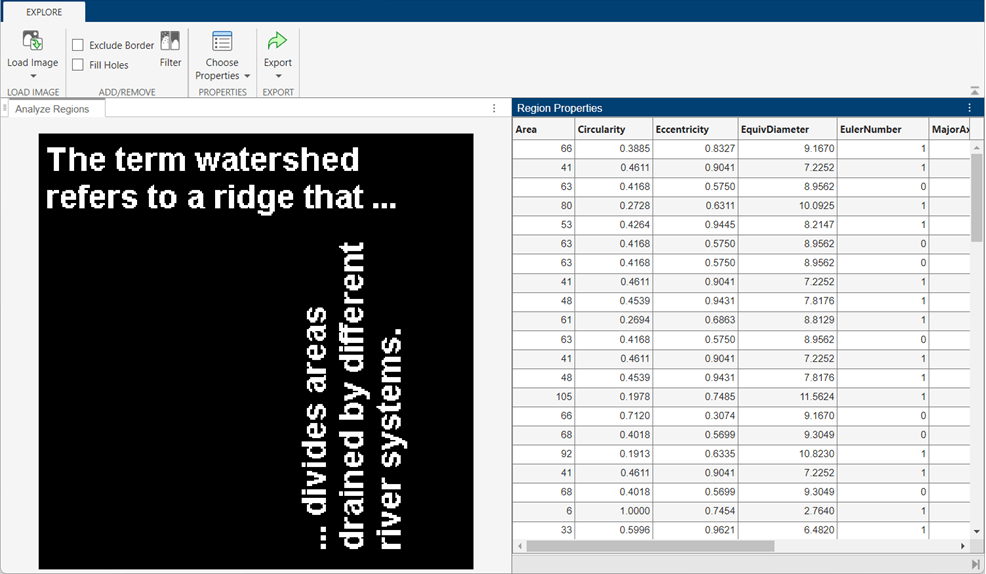Select the Circularity cell 0.7120
This screenshot has height=574, width=986.
pos(614,416)
